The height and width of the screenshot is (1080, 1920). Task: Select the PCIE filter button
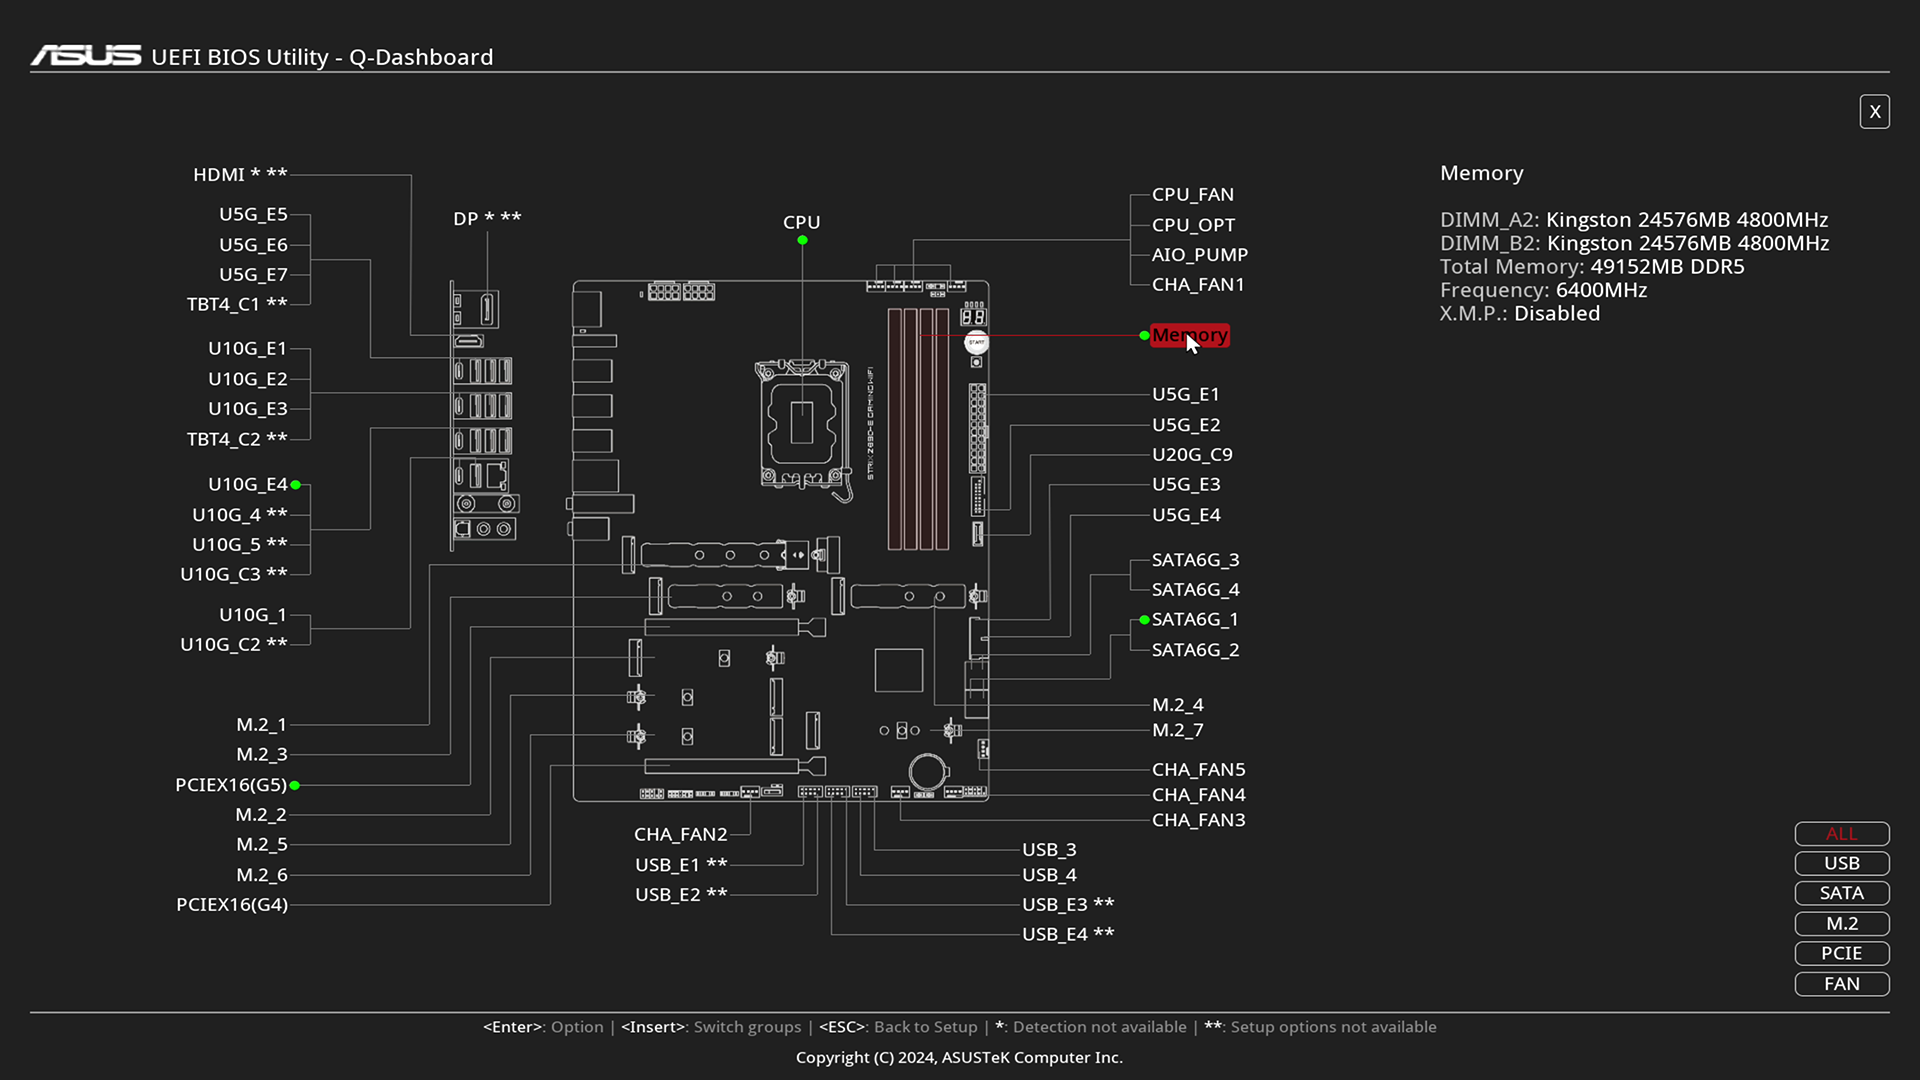[1841, 953]
